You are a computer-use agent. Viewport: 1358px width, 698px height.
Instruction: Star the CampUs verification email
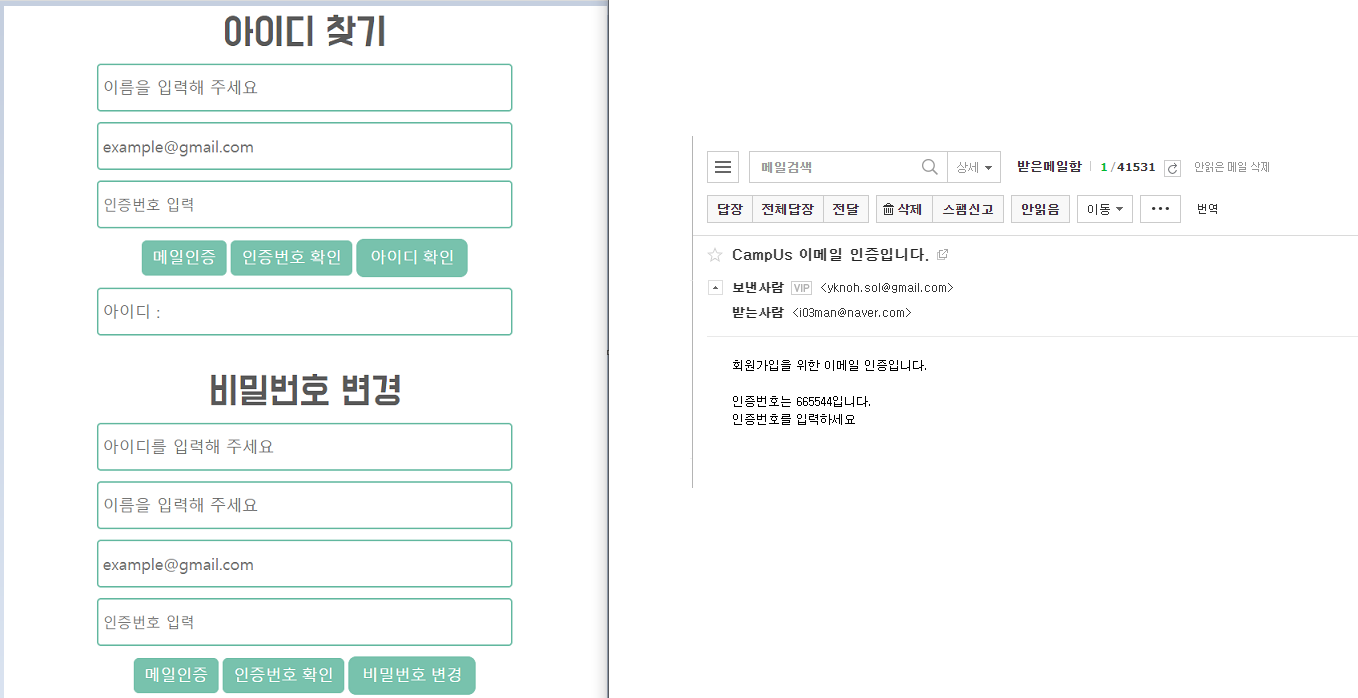(714, 254)
